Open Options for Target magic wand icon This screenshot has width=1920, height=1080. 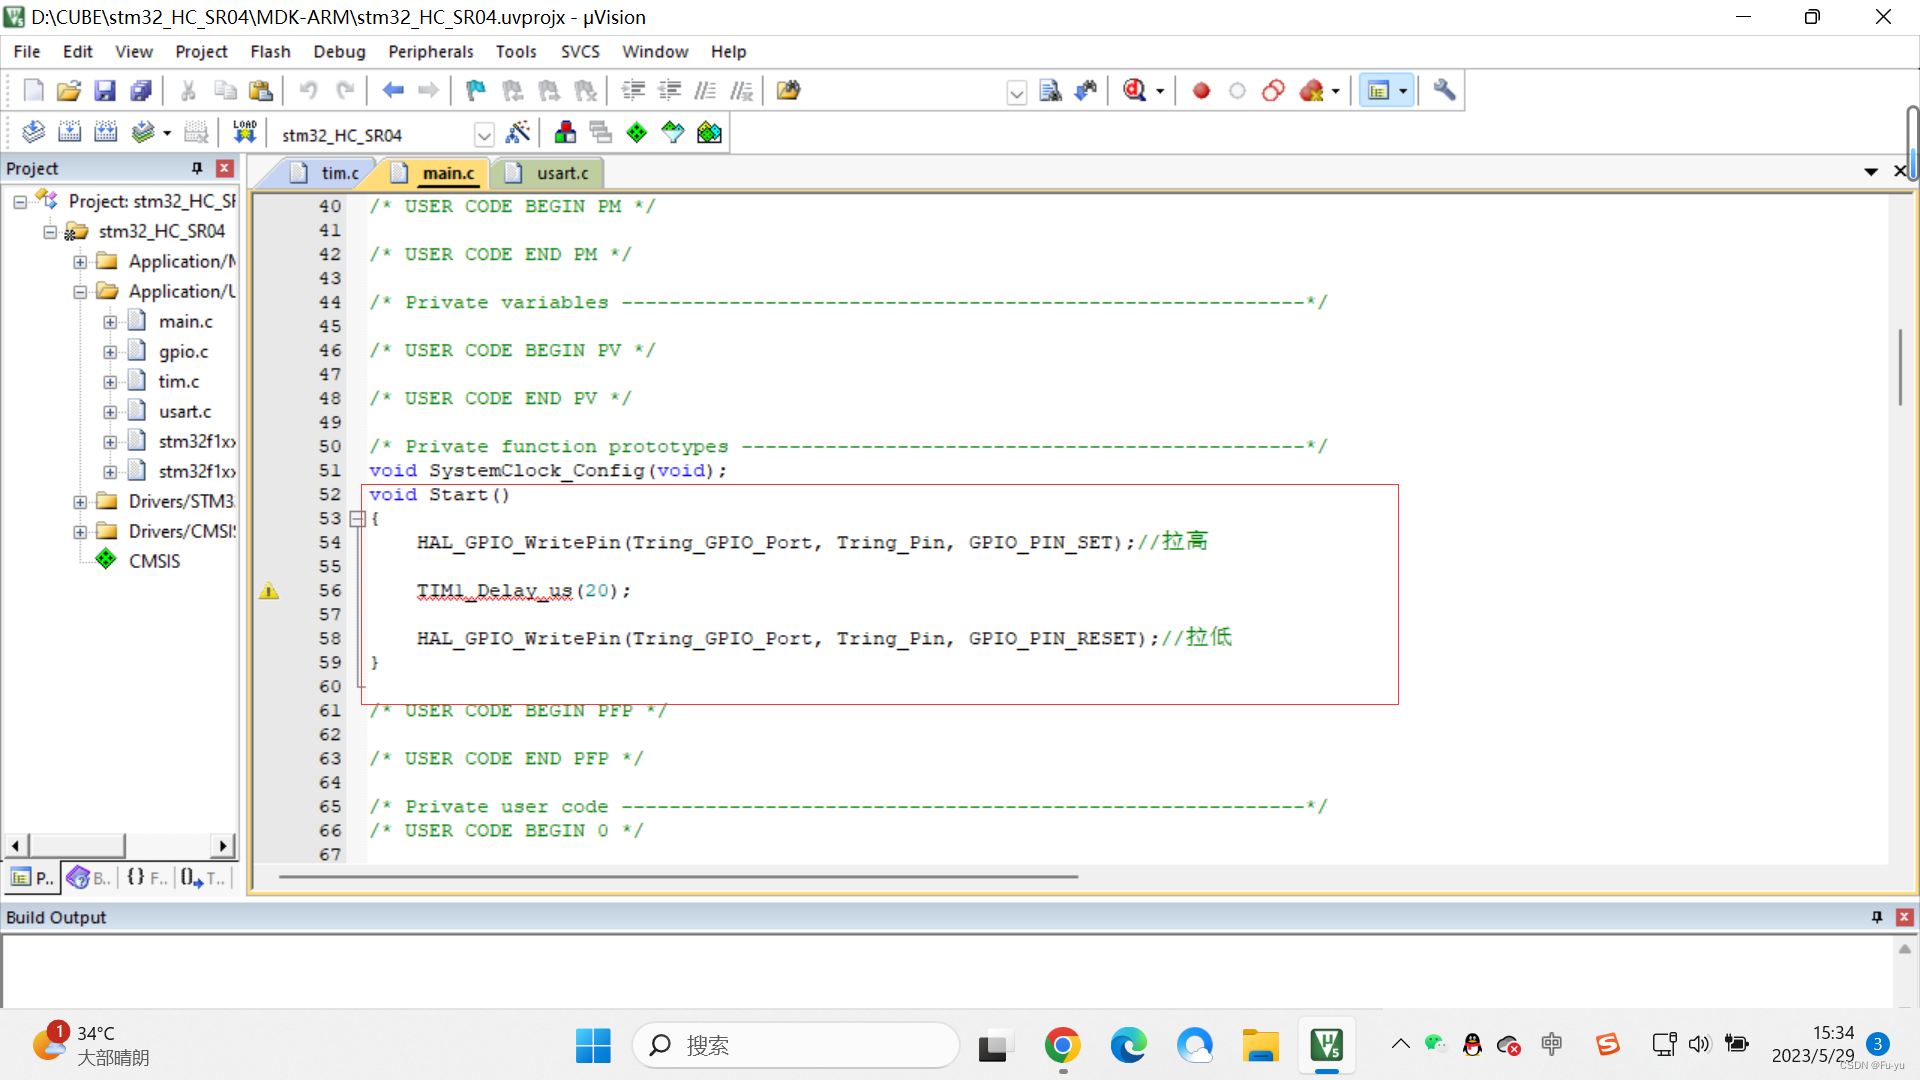pyautogui.click(x=518, y=132)
